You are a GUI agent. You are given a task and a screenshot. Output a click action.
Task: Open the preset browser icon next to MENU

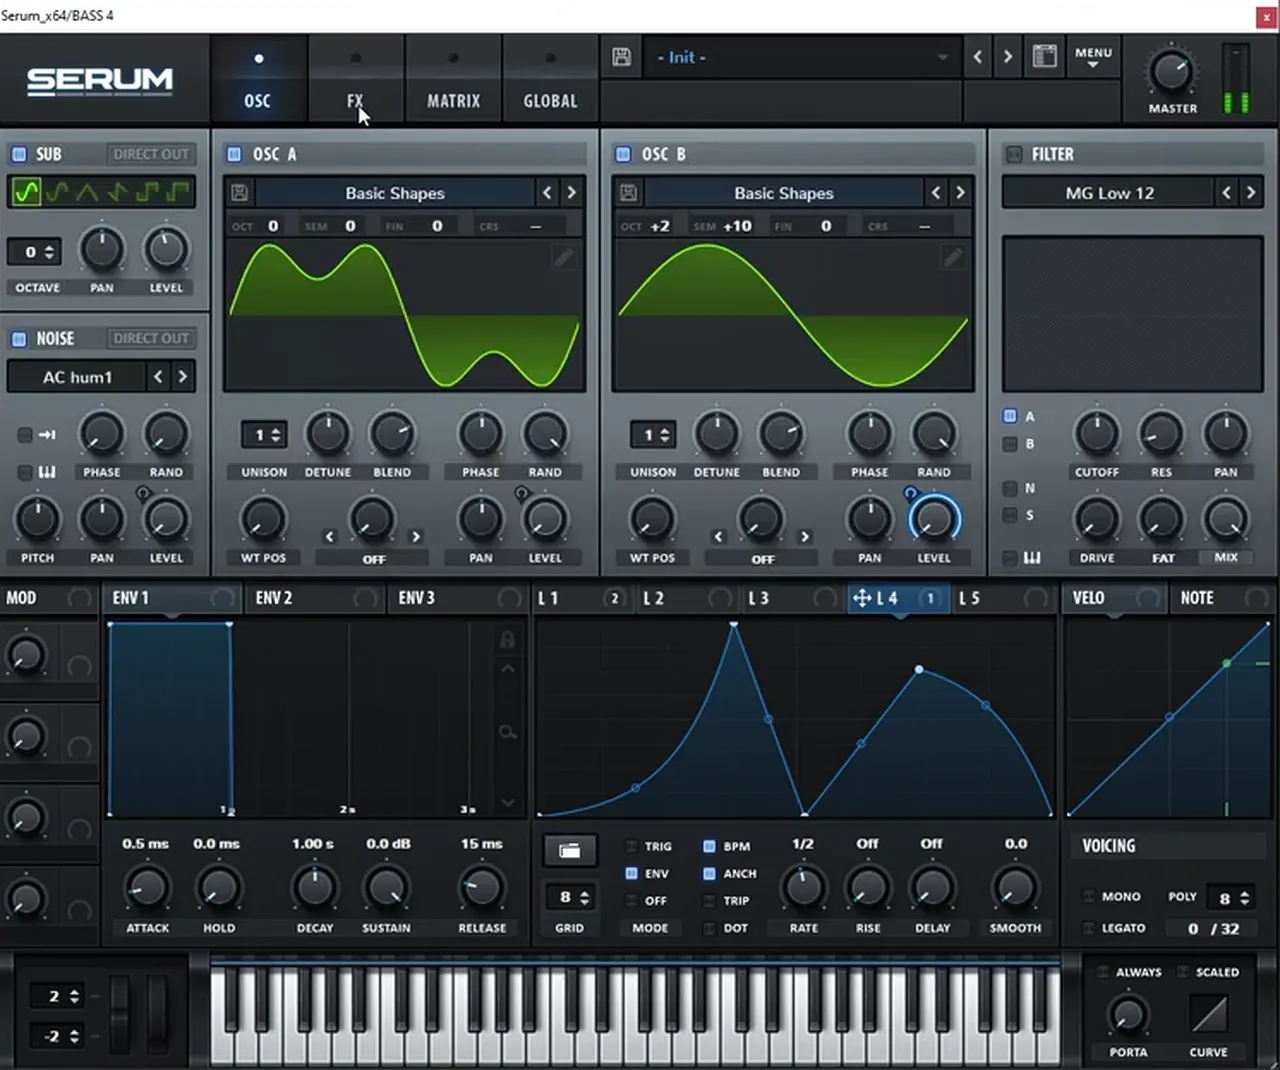pos(1044,57)
